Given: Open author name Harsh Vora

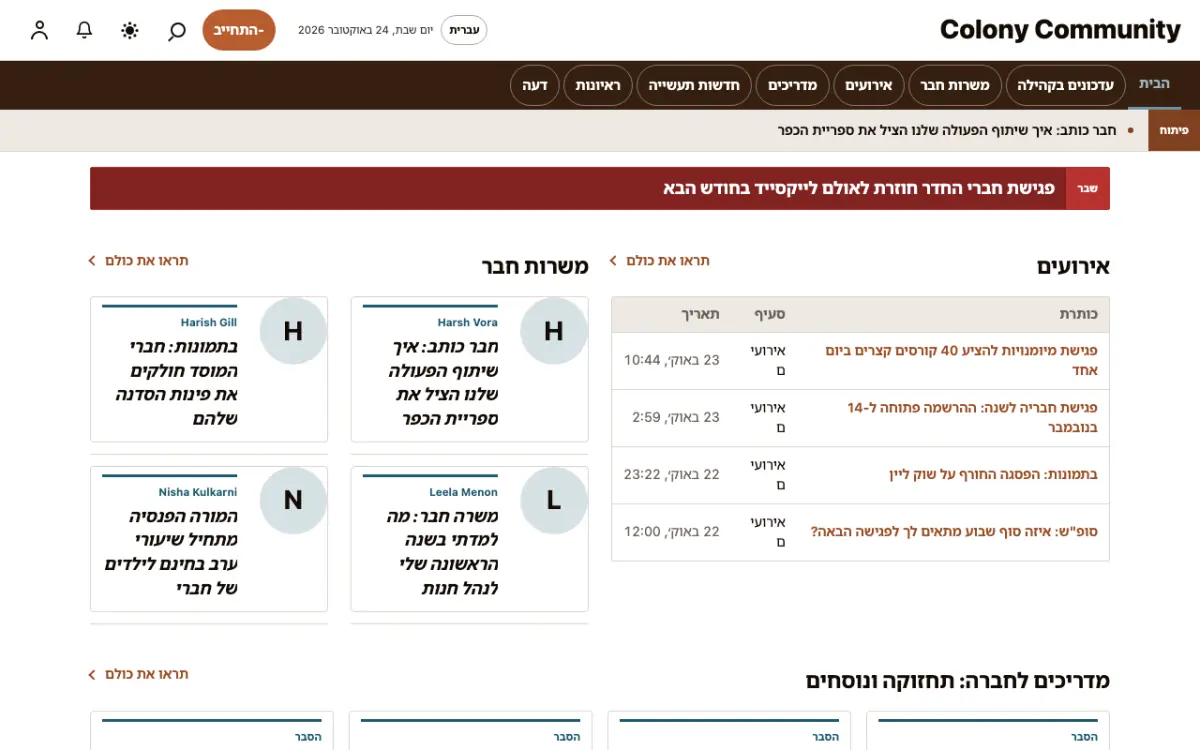Looking at the screenshot, I should tap(467, 322).
